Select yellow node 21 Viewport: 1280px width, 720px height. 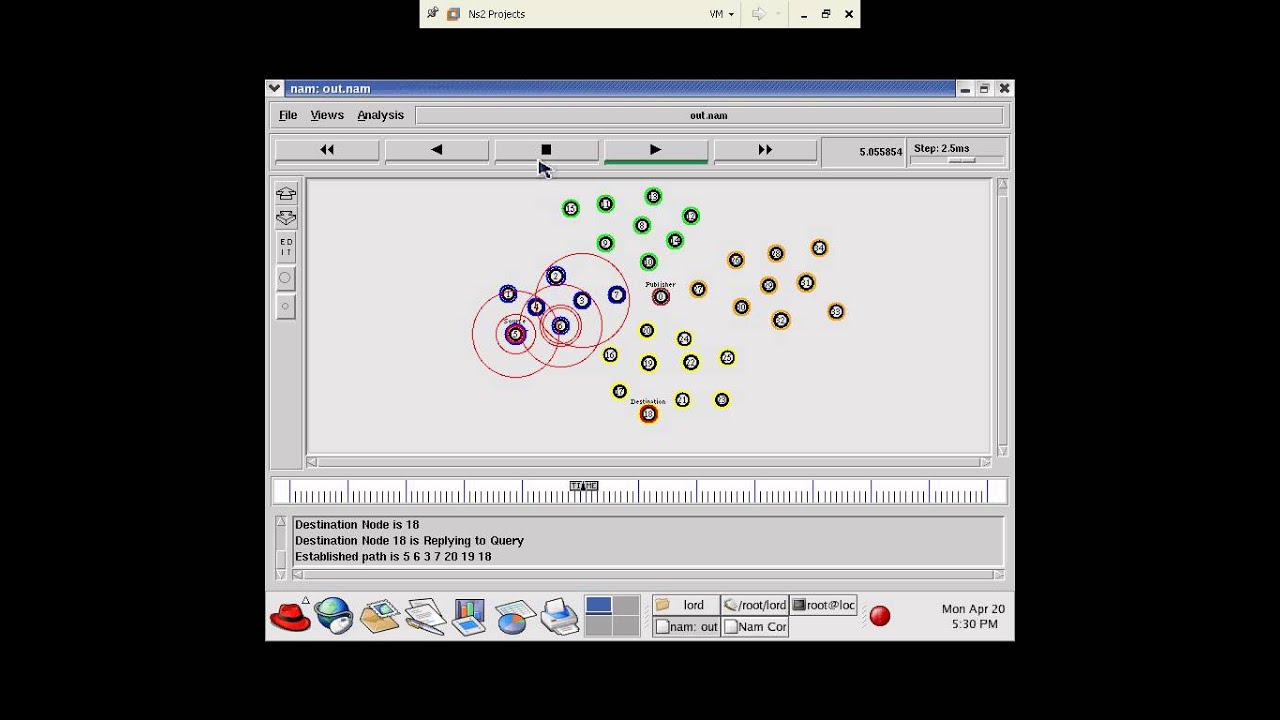682,400
